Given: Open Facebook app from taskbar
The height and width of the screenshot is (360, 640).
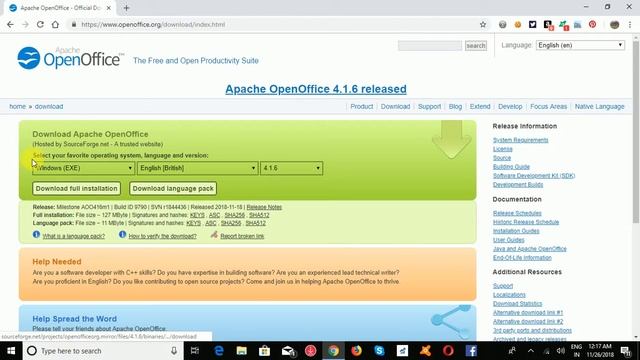Looking at the screenshot, I should pyautogui.click(x=471, y=351).
